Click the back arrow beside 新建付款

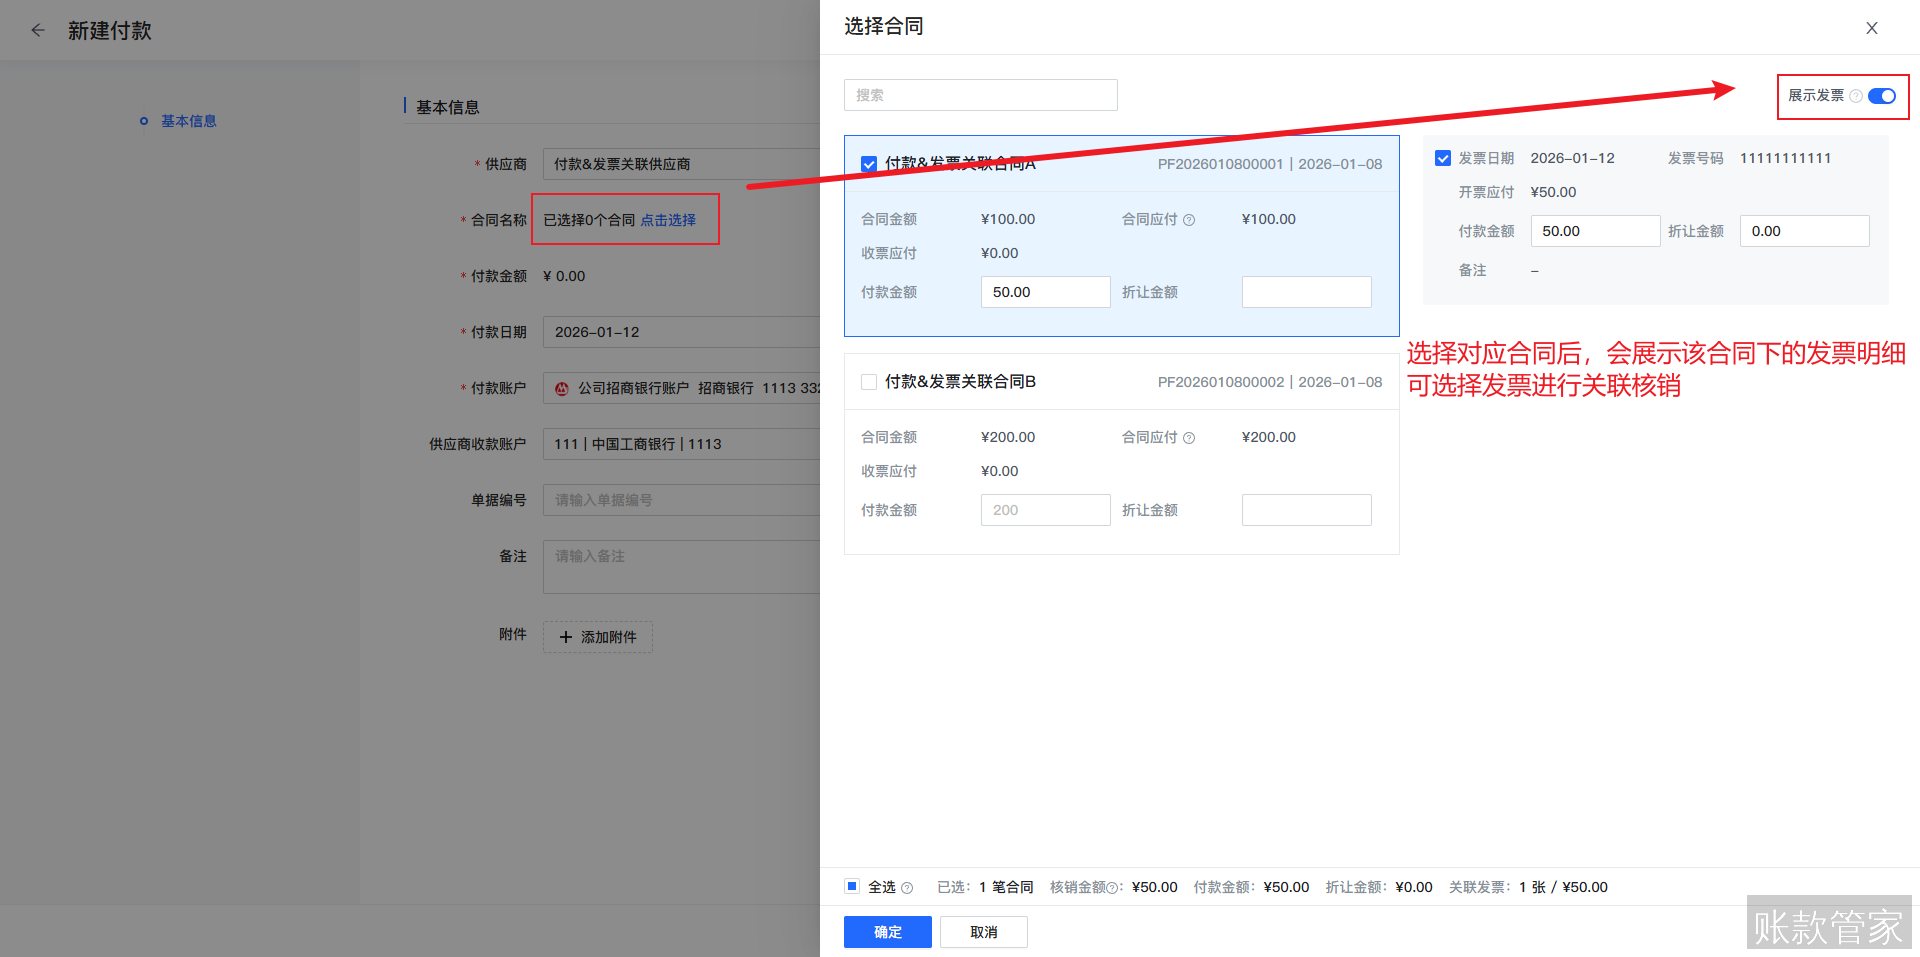tap(37, 30)
